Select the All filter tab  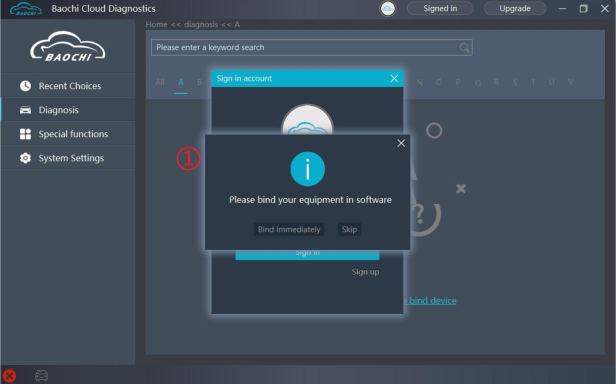(x=160, y=82)
